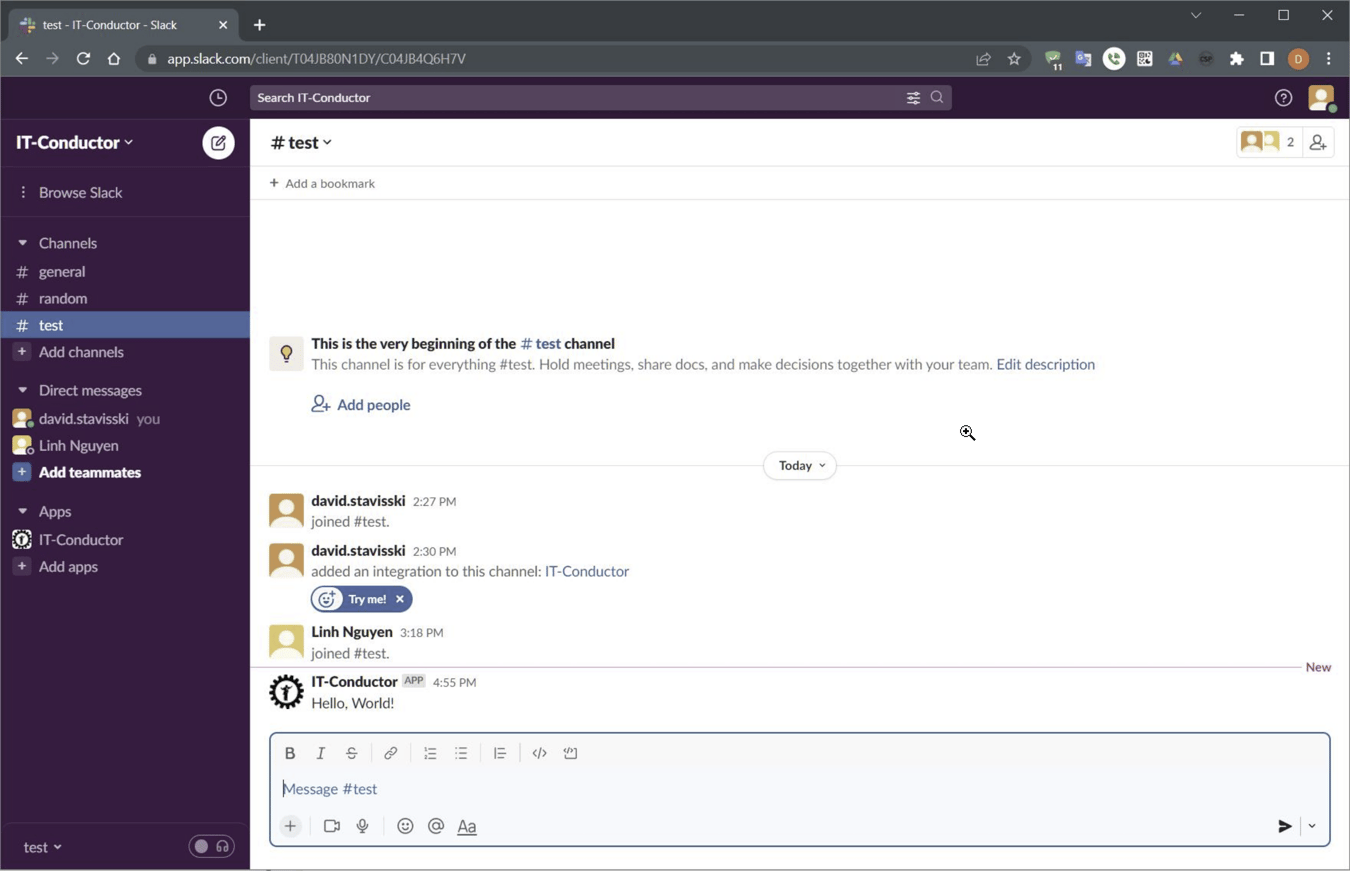The image size is (1350, 871).
Task: Toggle the huddle headphones switch
Action: pos(211,846)
